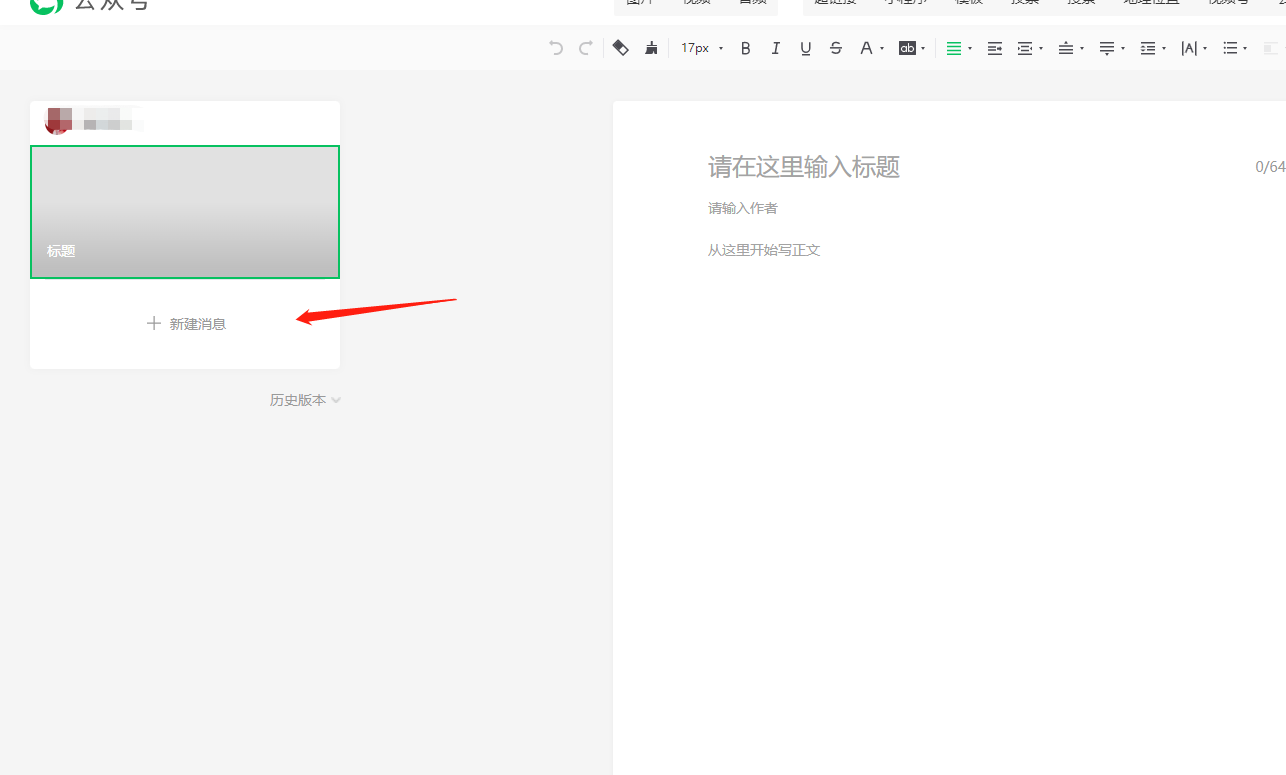The height and width of the screenshot is (775, 1286).
Task: Click the clear formatting brush icon
Action: click(x=651, y=47)
